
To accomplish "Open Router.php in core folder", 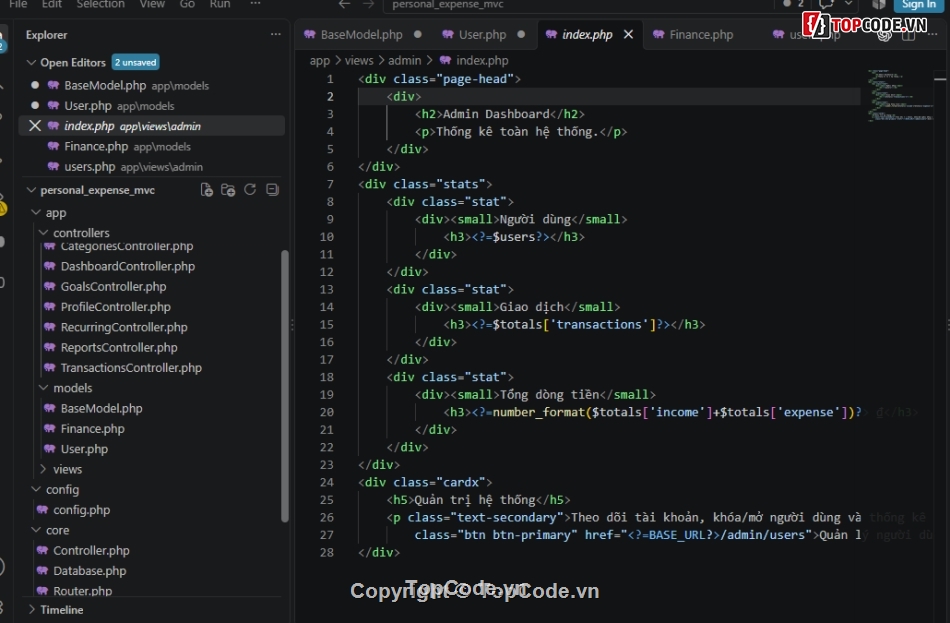I will [82, 591].
